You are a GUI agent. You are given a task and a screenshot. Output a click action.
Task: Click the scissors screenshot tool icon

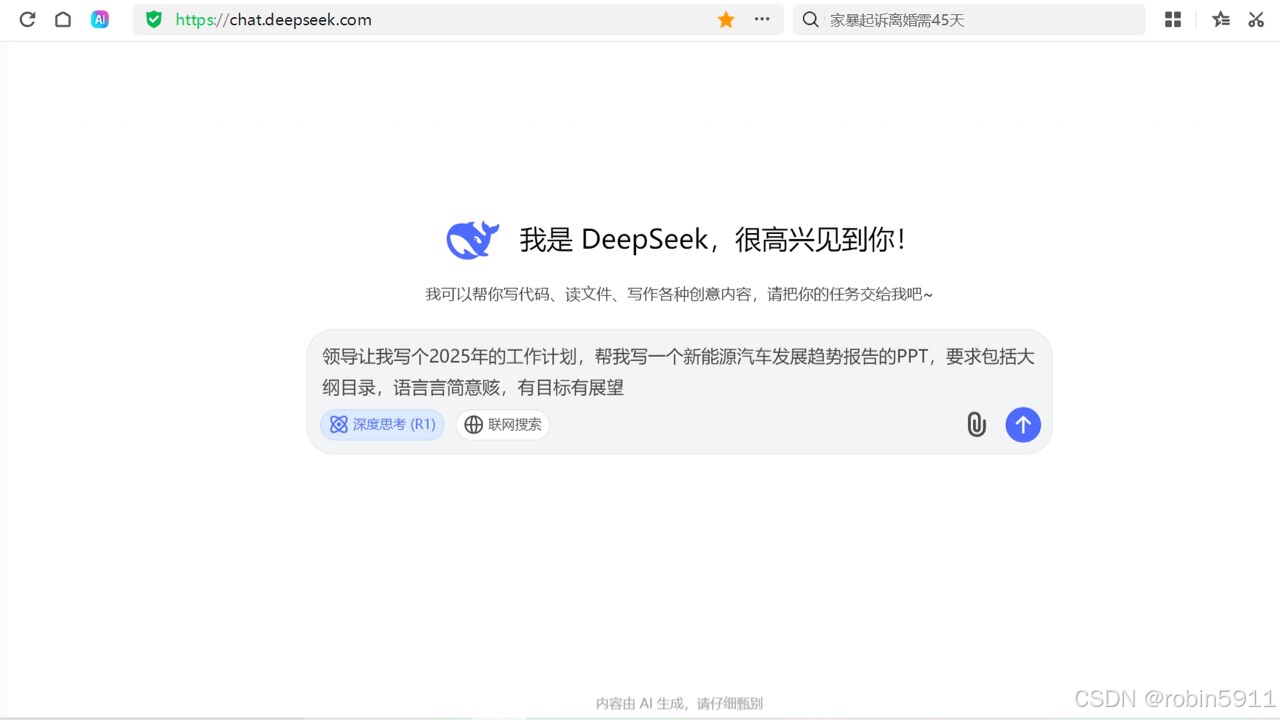click(1256, 19)
